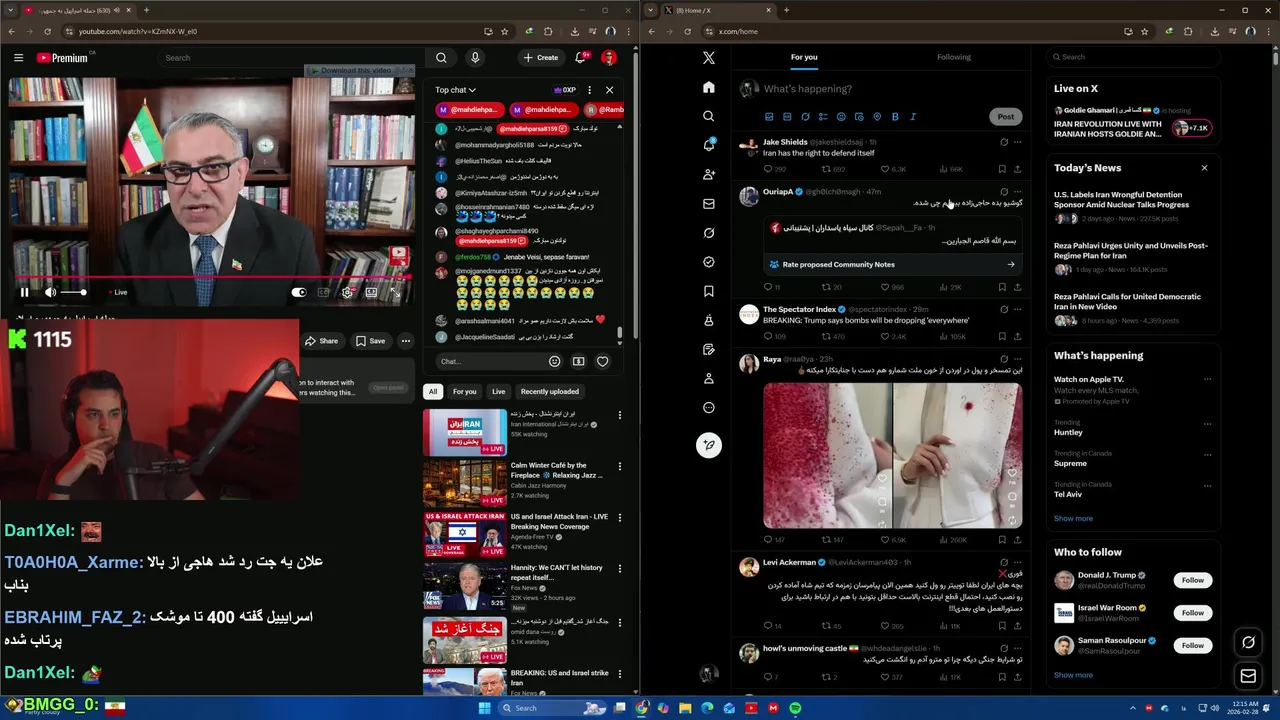Image resolution: width=1280 pixels, height=720 pixels.
Task: Open YouTube player settings gear
Action: [347, 292]
